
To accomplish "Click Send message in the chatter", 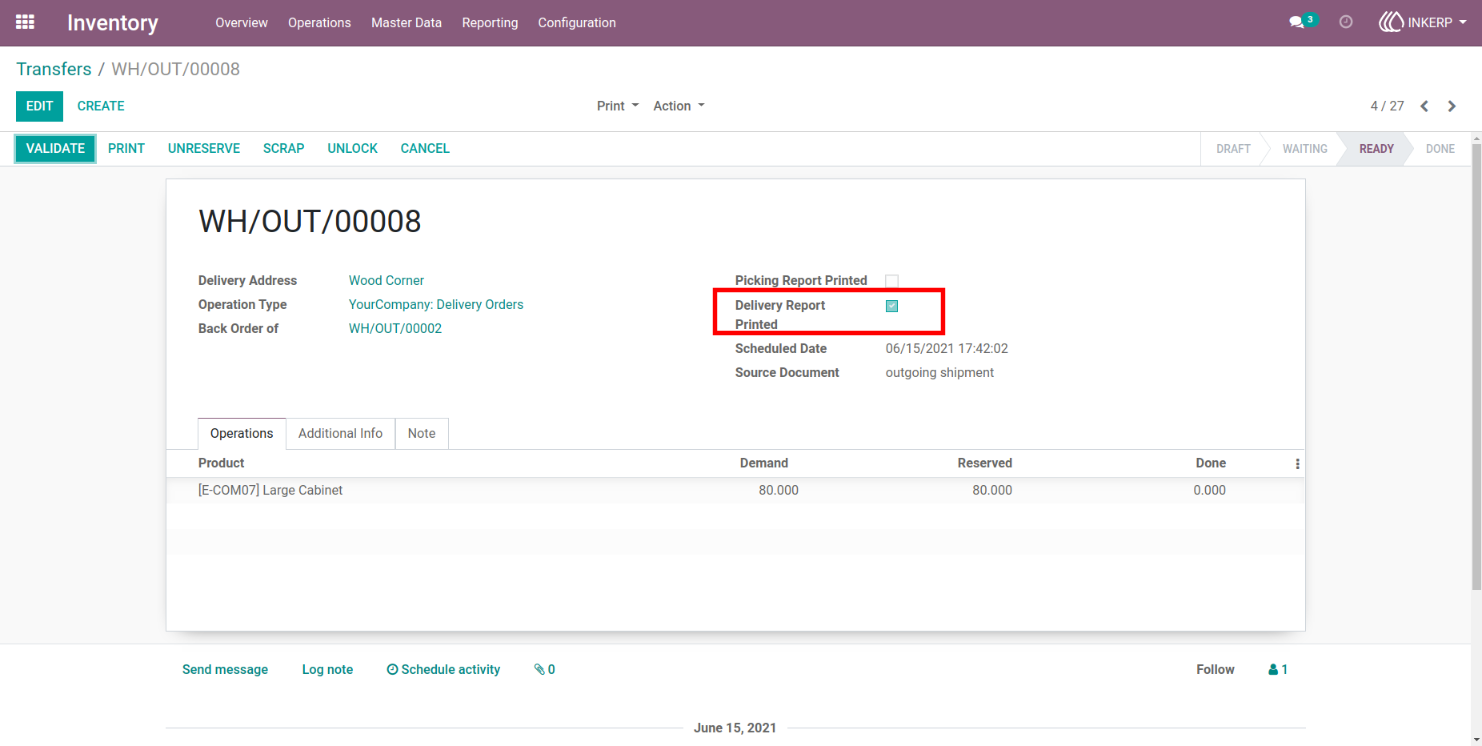I will pos(225,670).
